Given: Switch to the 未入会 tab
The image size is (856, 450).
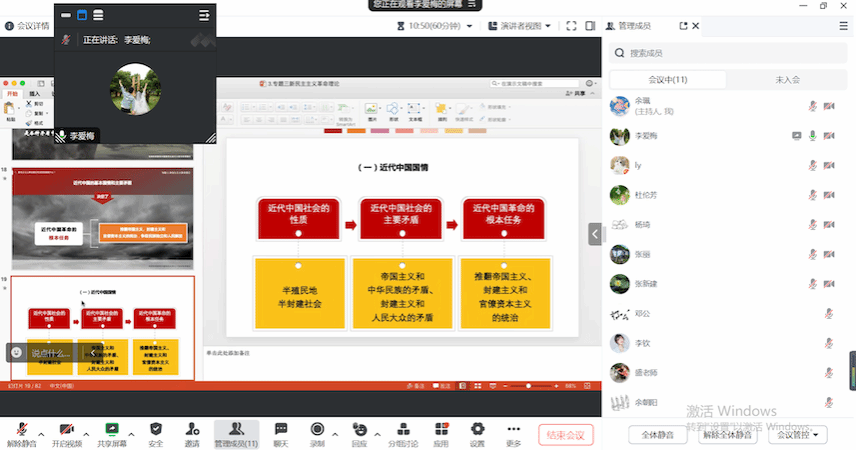Looking at the screenshot, I should 787,79.
